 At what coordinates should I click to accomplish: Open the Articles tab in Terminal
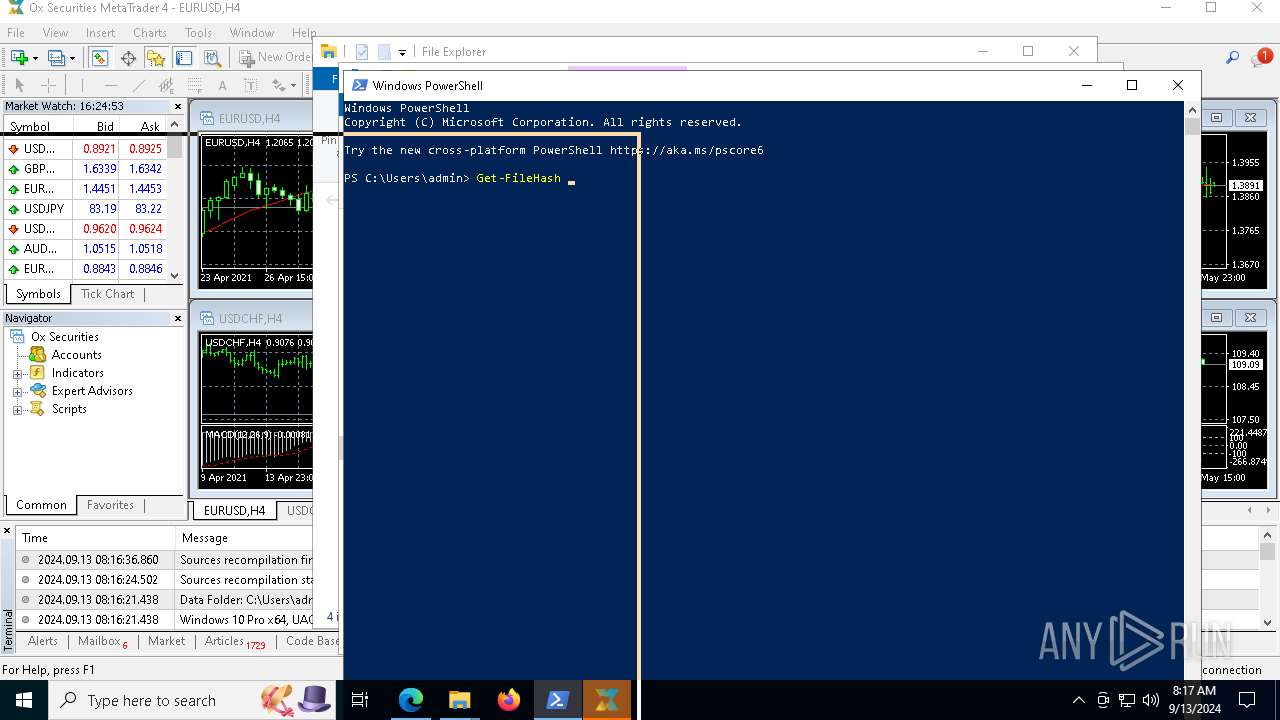(x=234, y=641)
